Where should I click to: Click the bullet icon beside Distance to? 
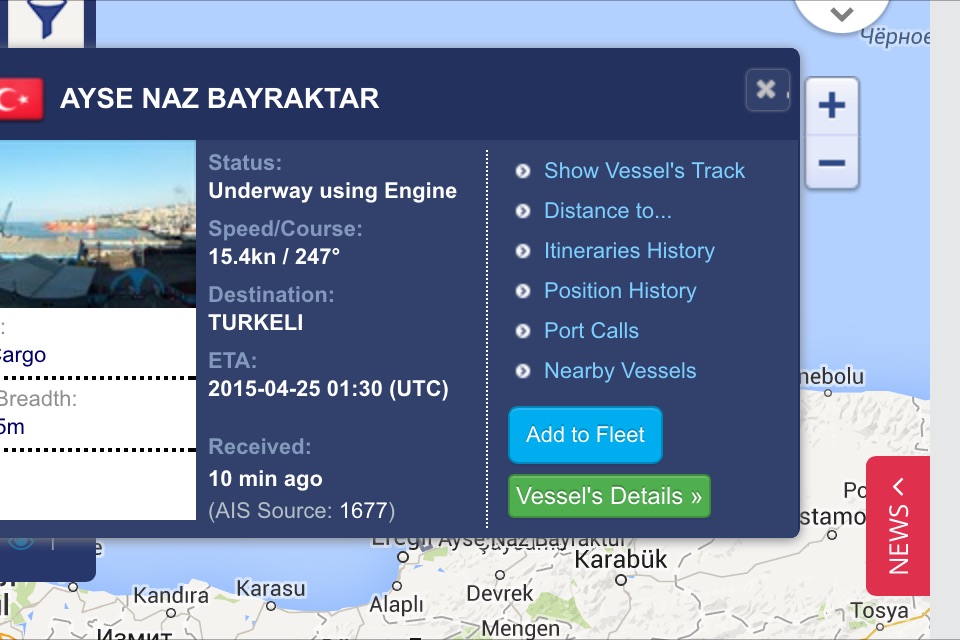523,211
